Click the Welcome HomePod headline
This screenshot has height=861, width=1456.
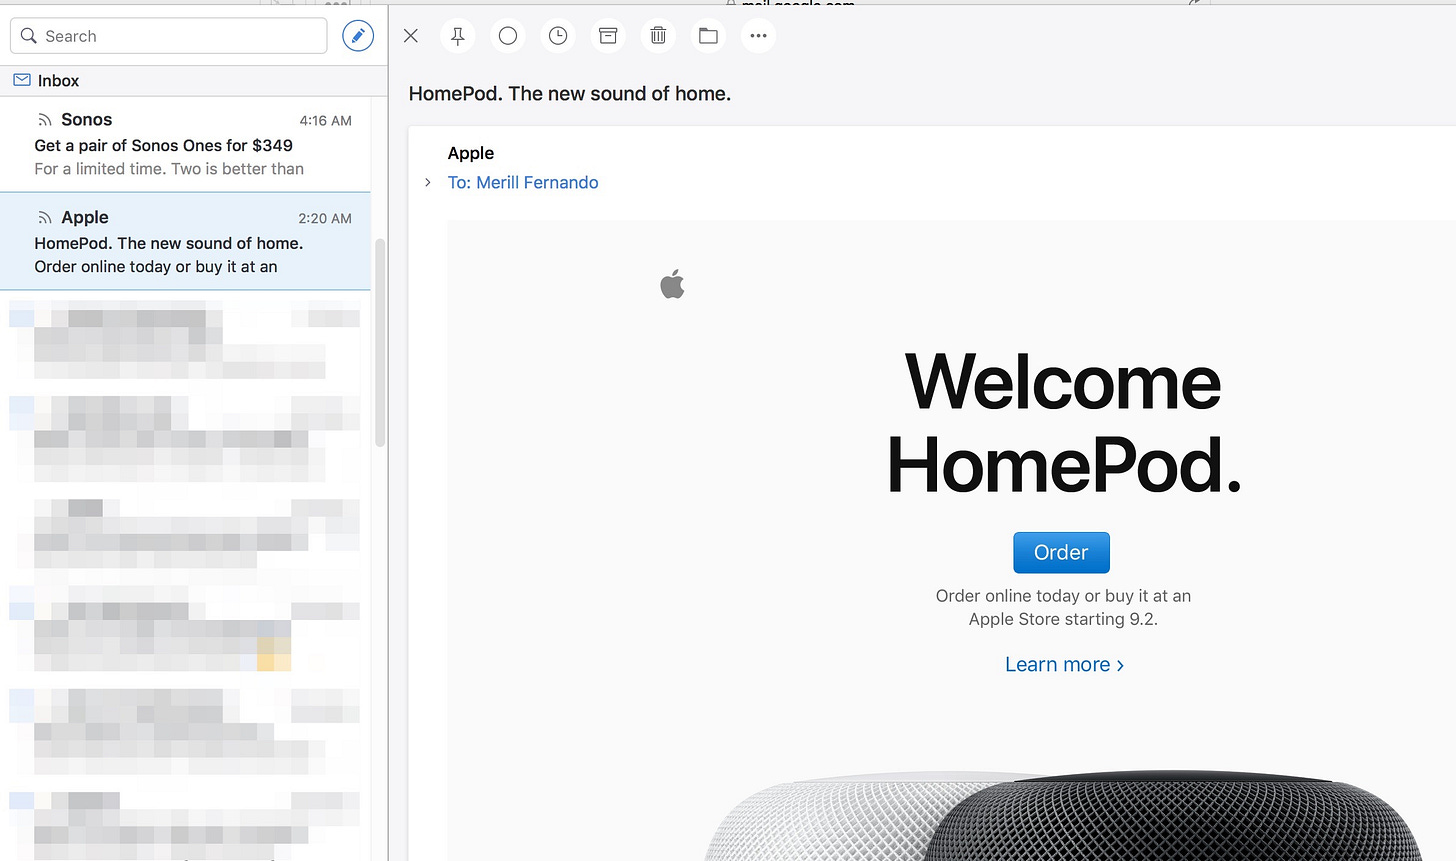click(x=1063, y=424)
